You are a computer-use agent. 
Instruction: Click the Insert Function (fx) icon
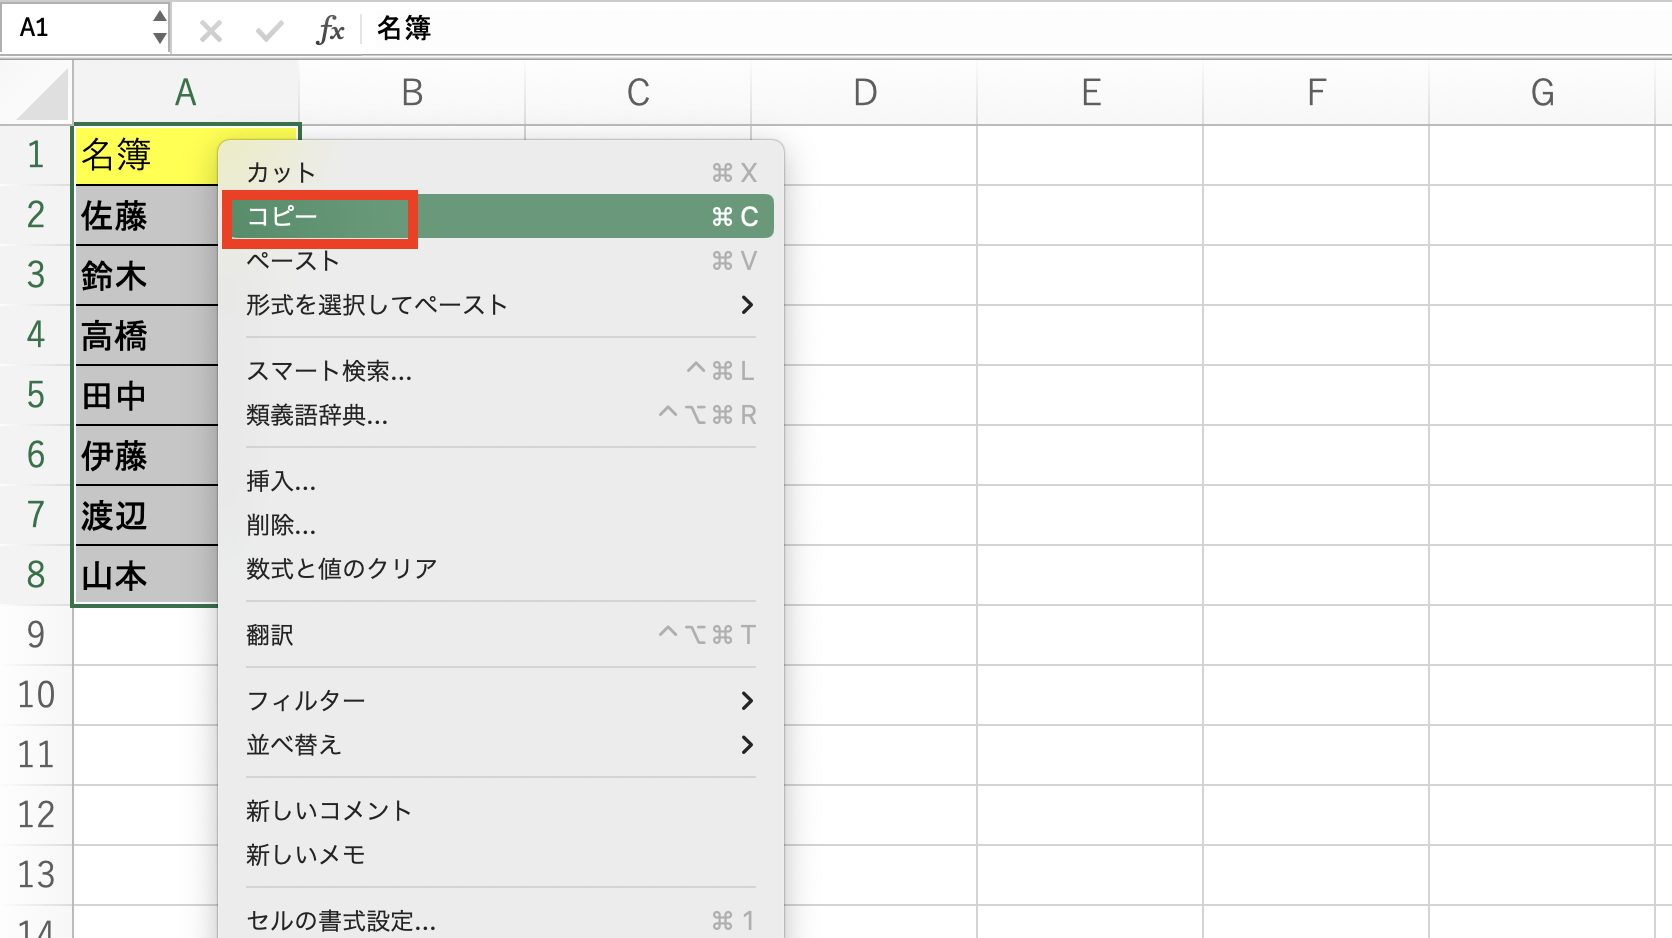(332, 29)
